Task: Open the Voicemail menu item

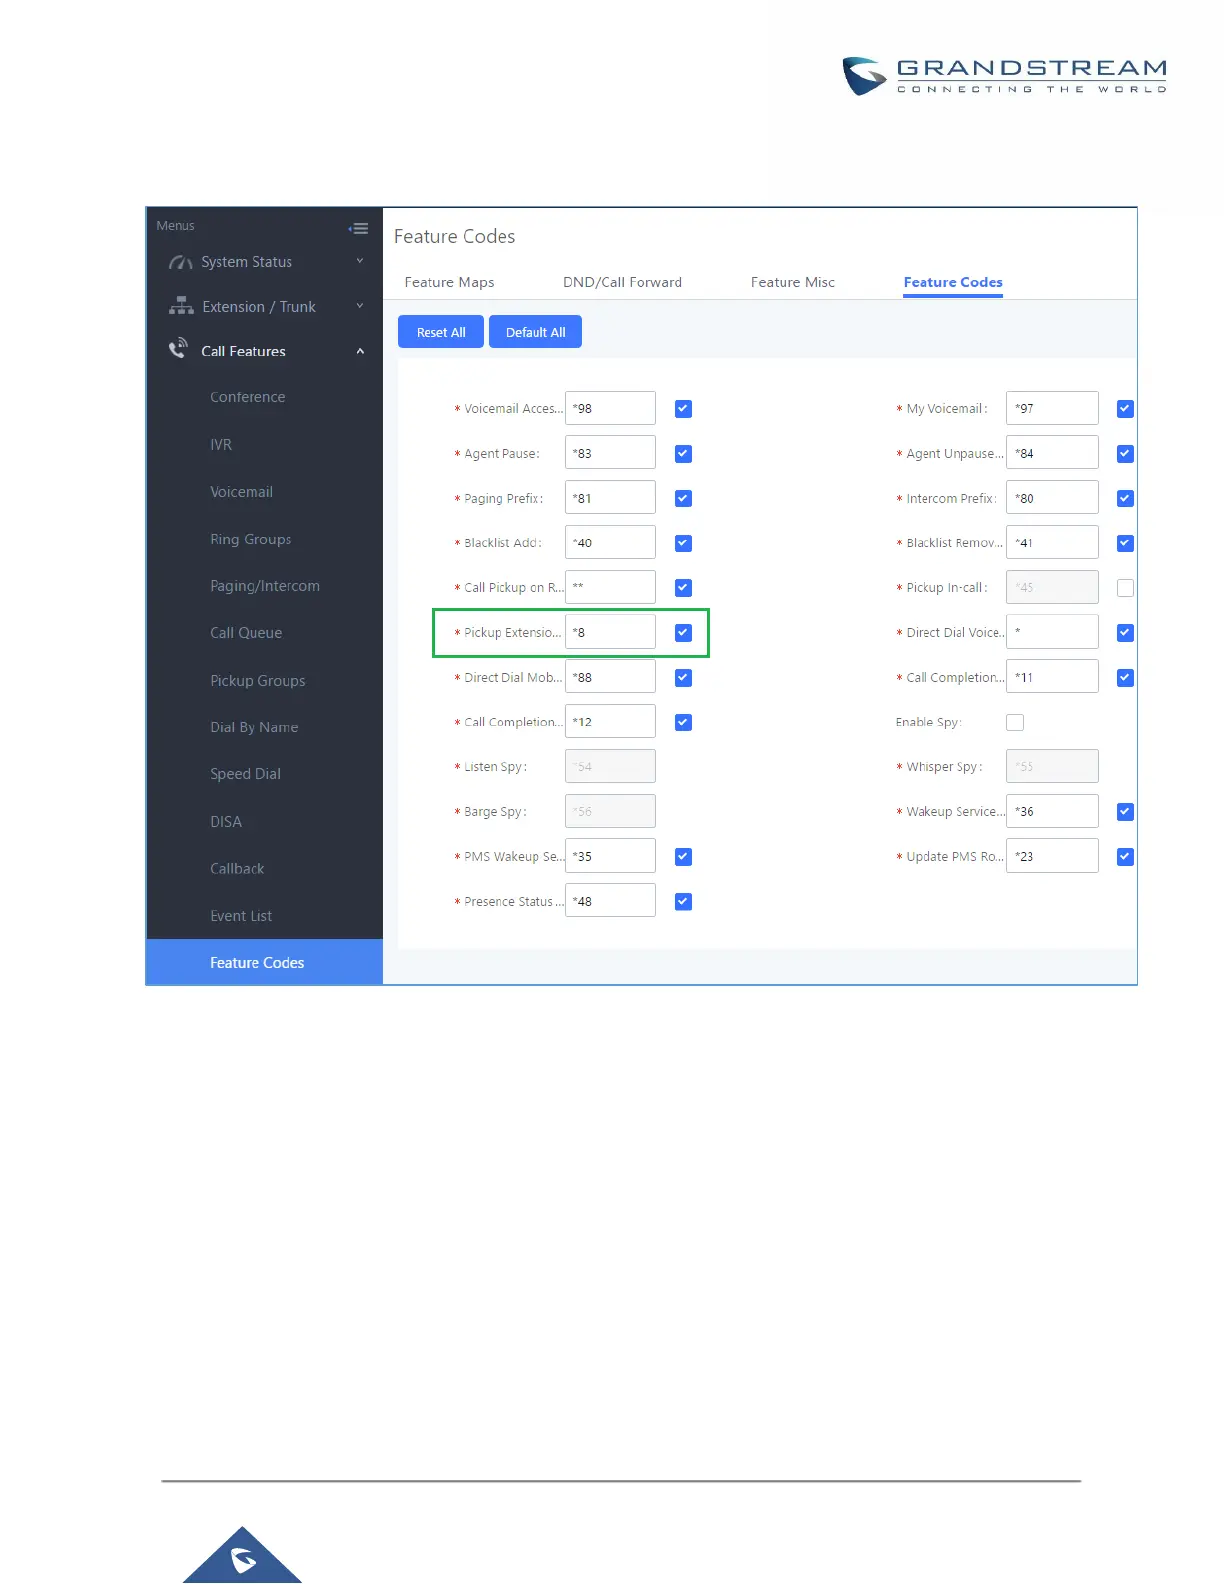Action: (241, 492)
